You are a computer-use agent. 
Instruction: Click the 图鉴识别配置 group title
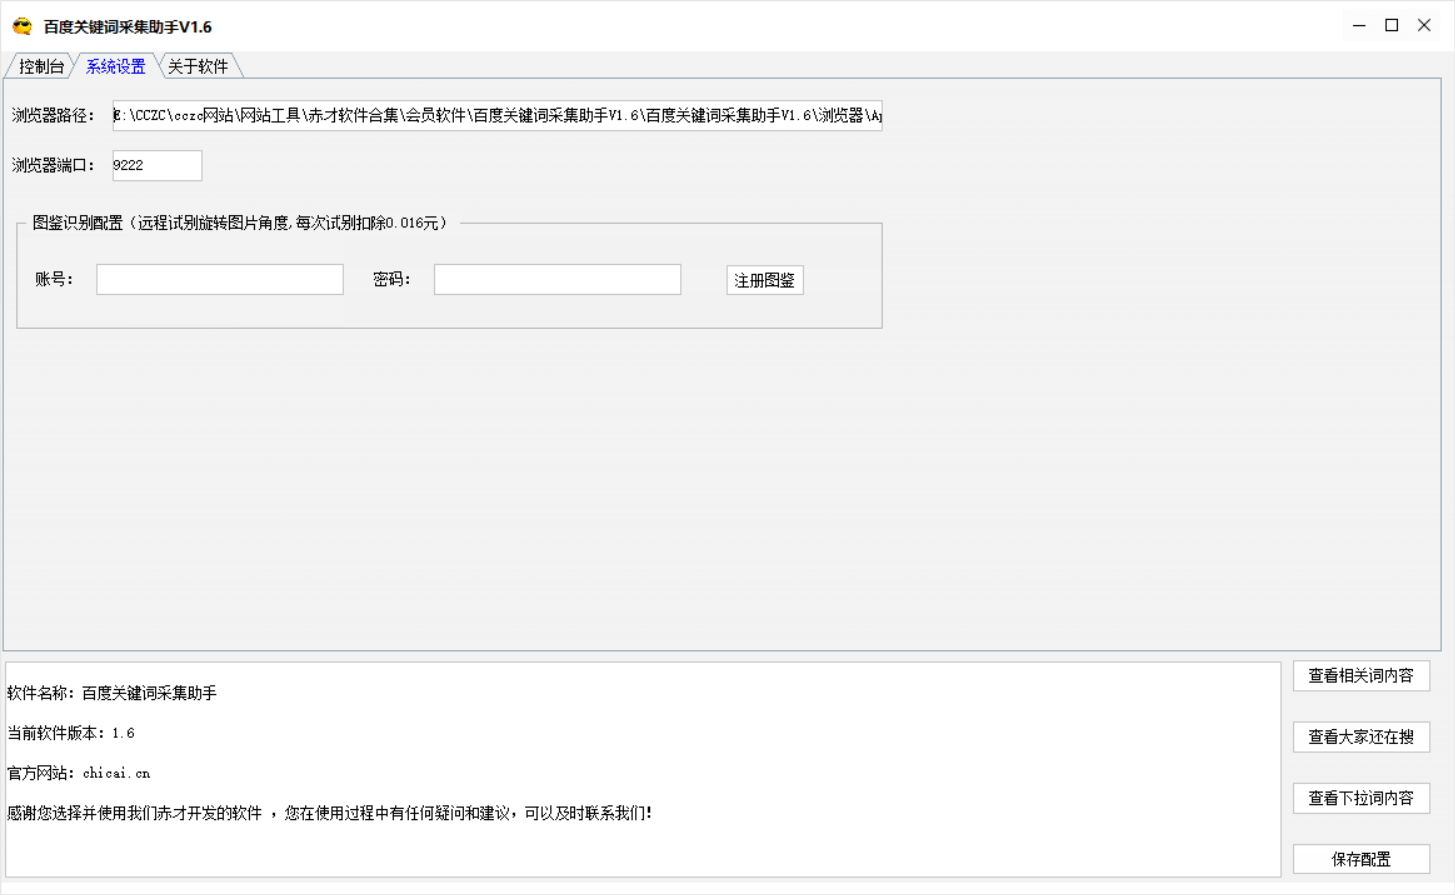240,223
